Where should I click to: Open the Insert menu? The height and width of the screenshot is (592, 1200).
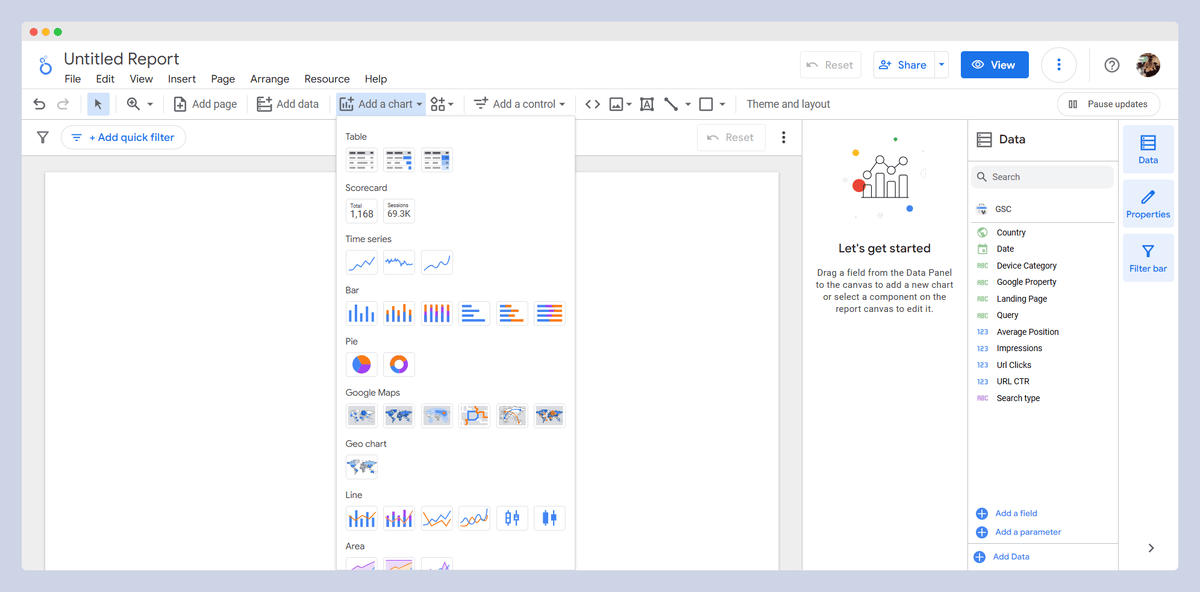point(182,79)
